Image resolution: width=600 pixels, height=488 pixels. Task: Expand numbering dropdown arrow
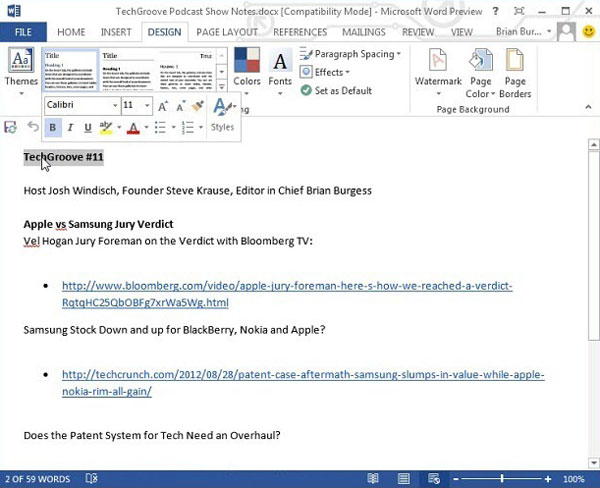(201, 127)
